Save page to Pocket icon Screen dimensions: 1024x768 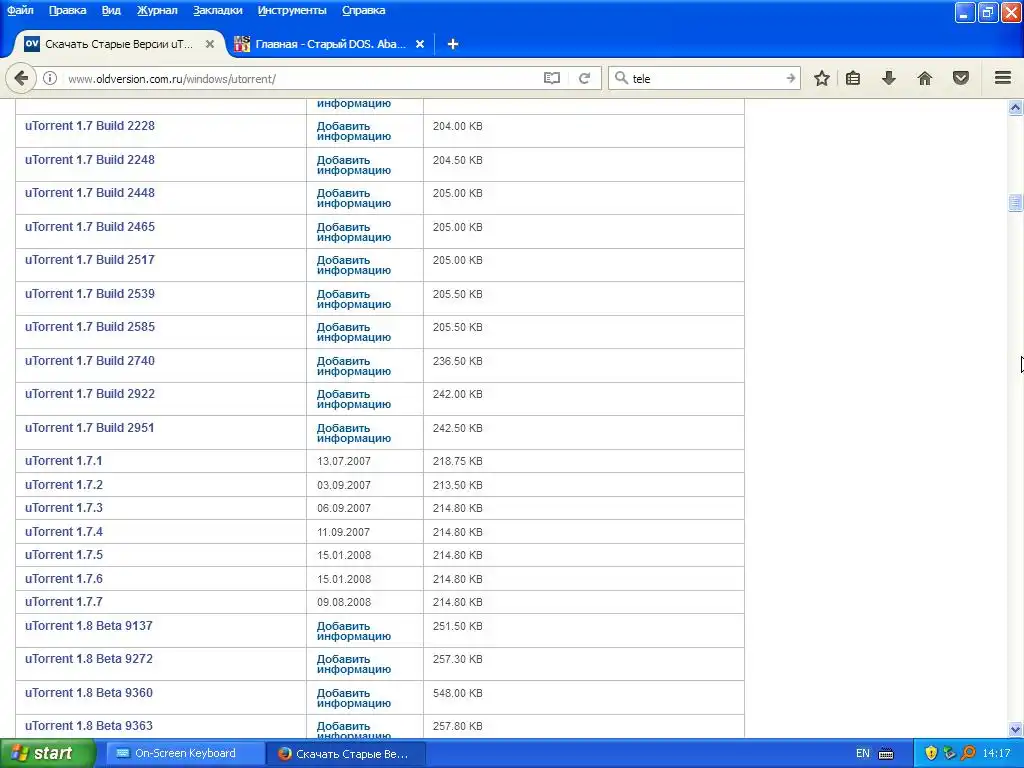click(x=961, y=78)
